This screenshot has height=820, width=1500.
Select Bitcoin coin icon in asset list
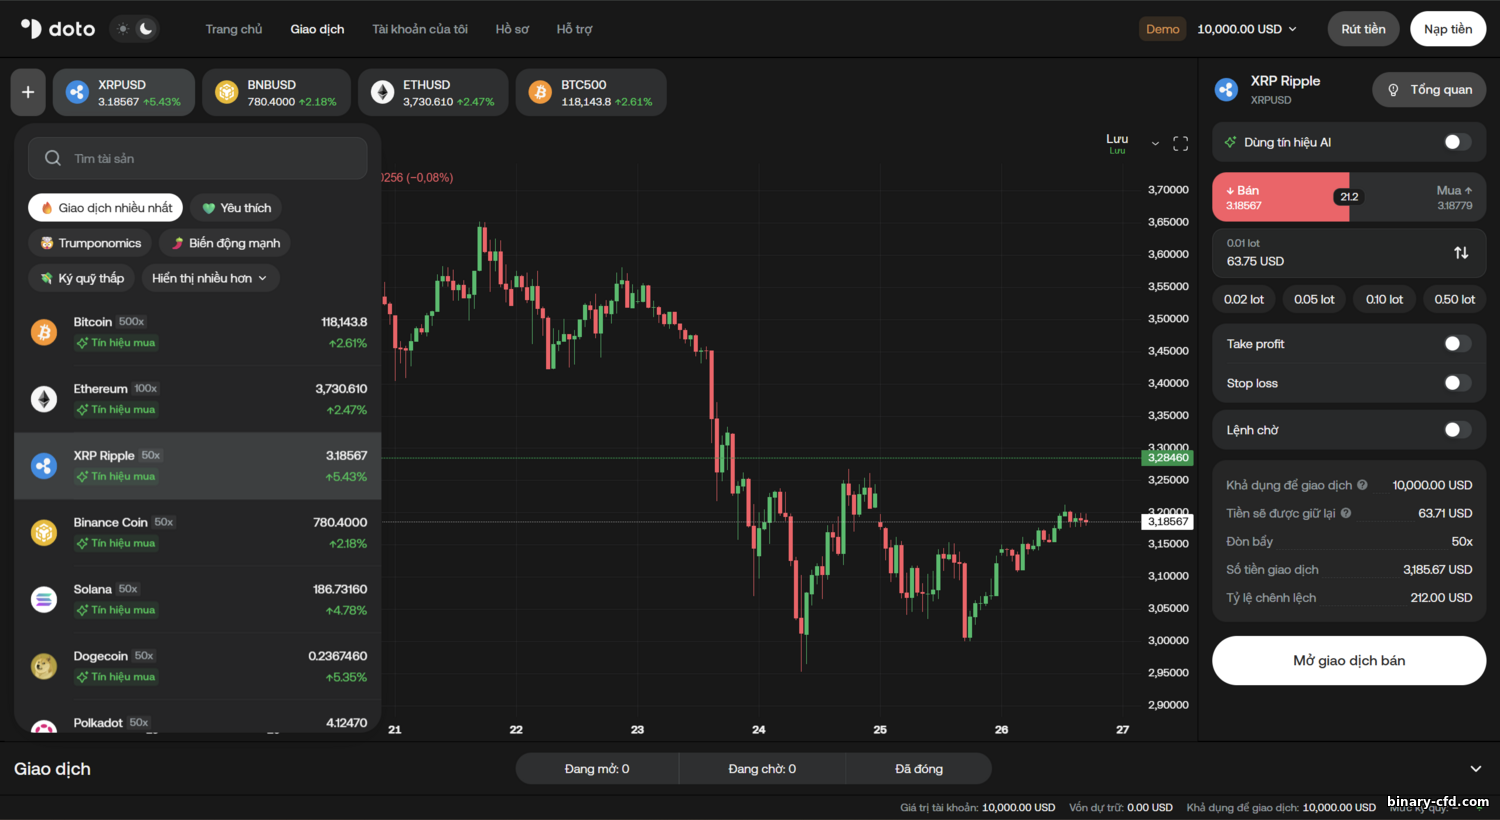[44, 332]
